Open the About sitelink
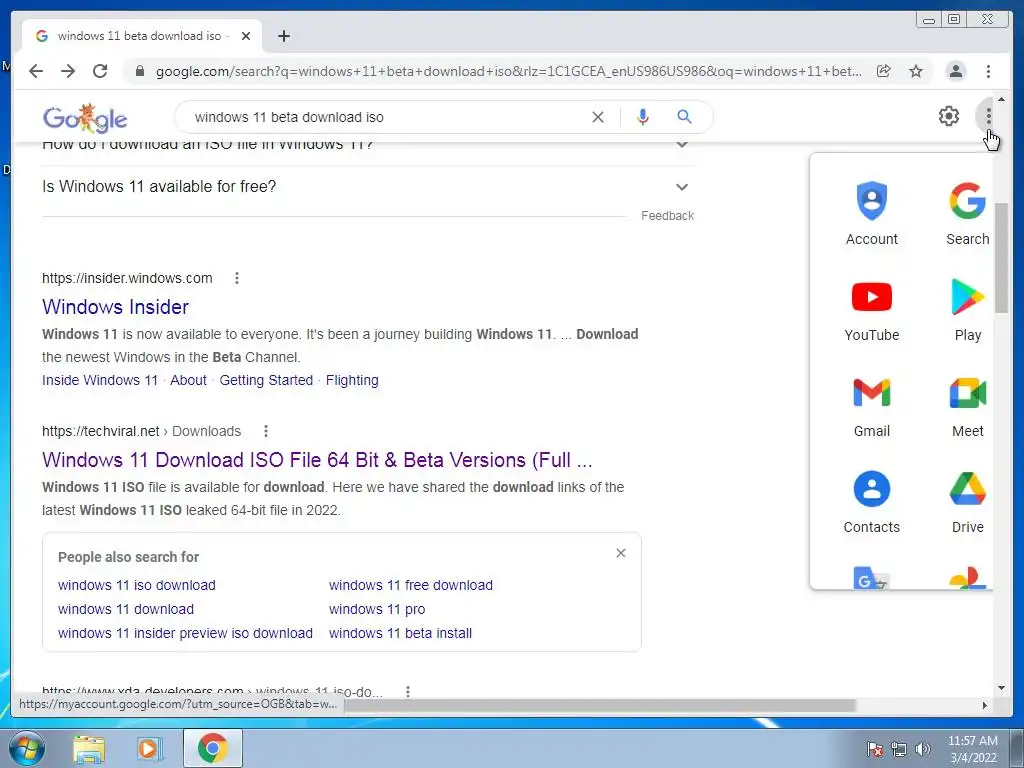1024x768 pixels. (188, 380)
